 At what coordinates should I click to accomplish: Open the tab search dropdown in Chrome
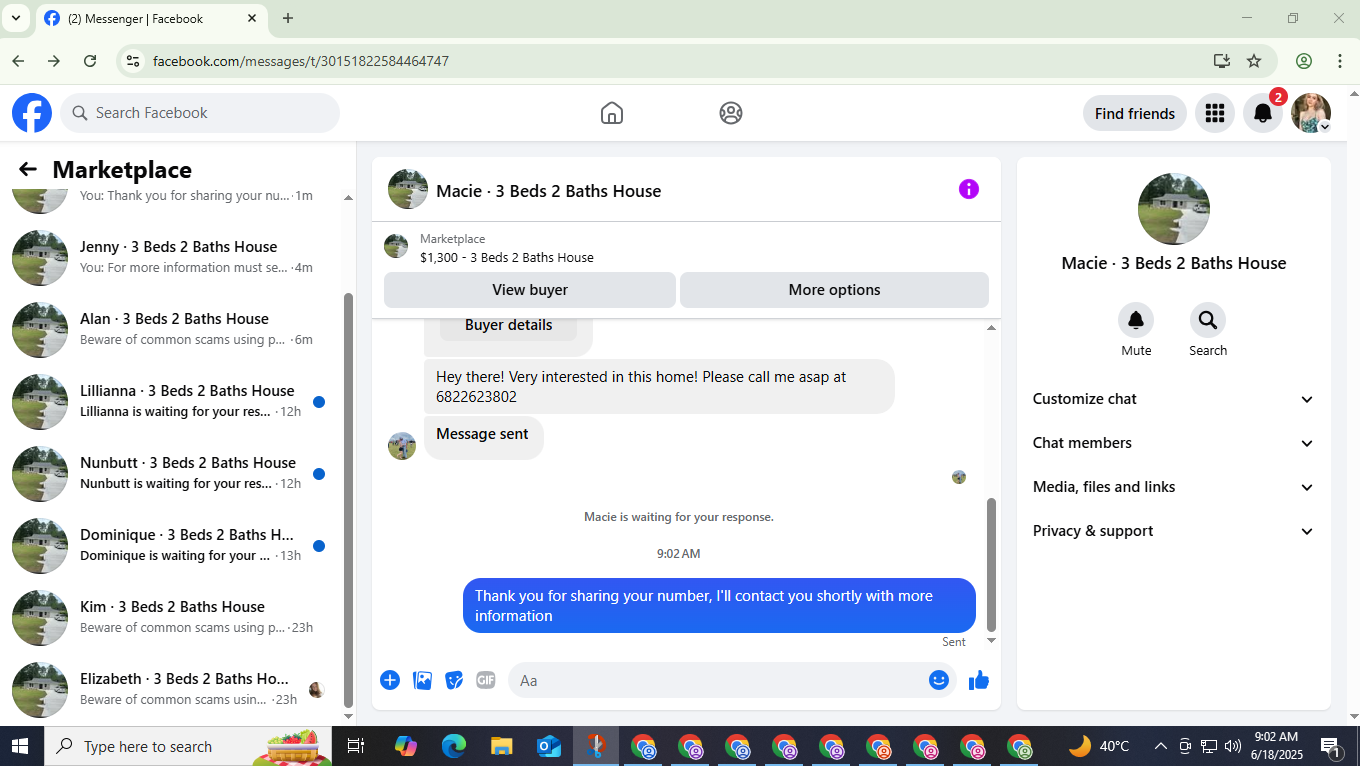tap(16, 18)
